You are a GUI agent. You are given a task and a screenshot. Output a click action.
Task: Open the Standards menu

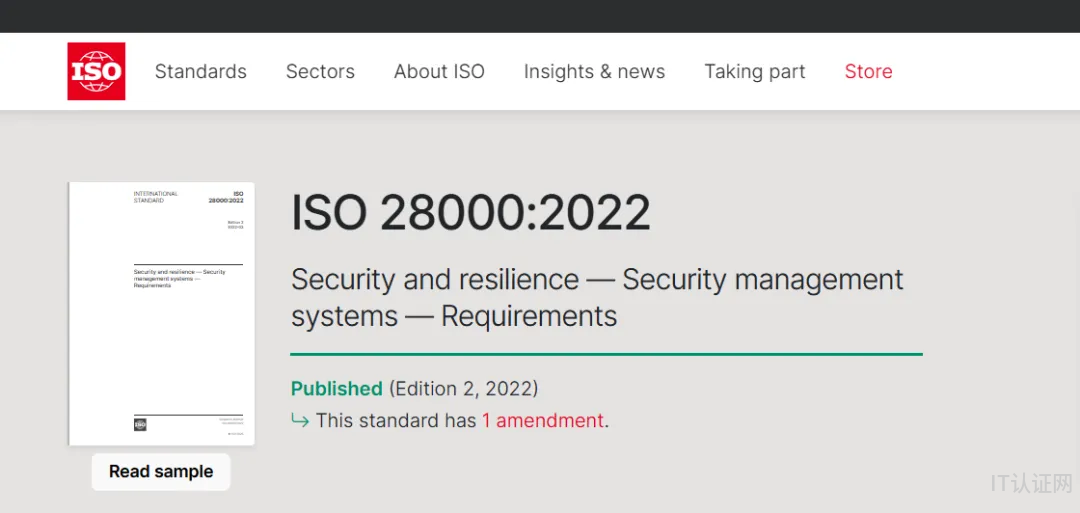point(200,71)
